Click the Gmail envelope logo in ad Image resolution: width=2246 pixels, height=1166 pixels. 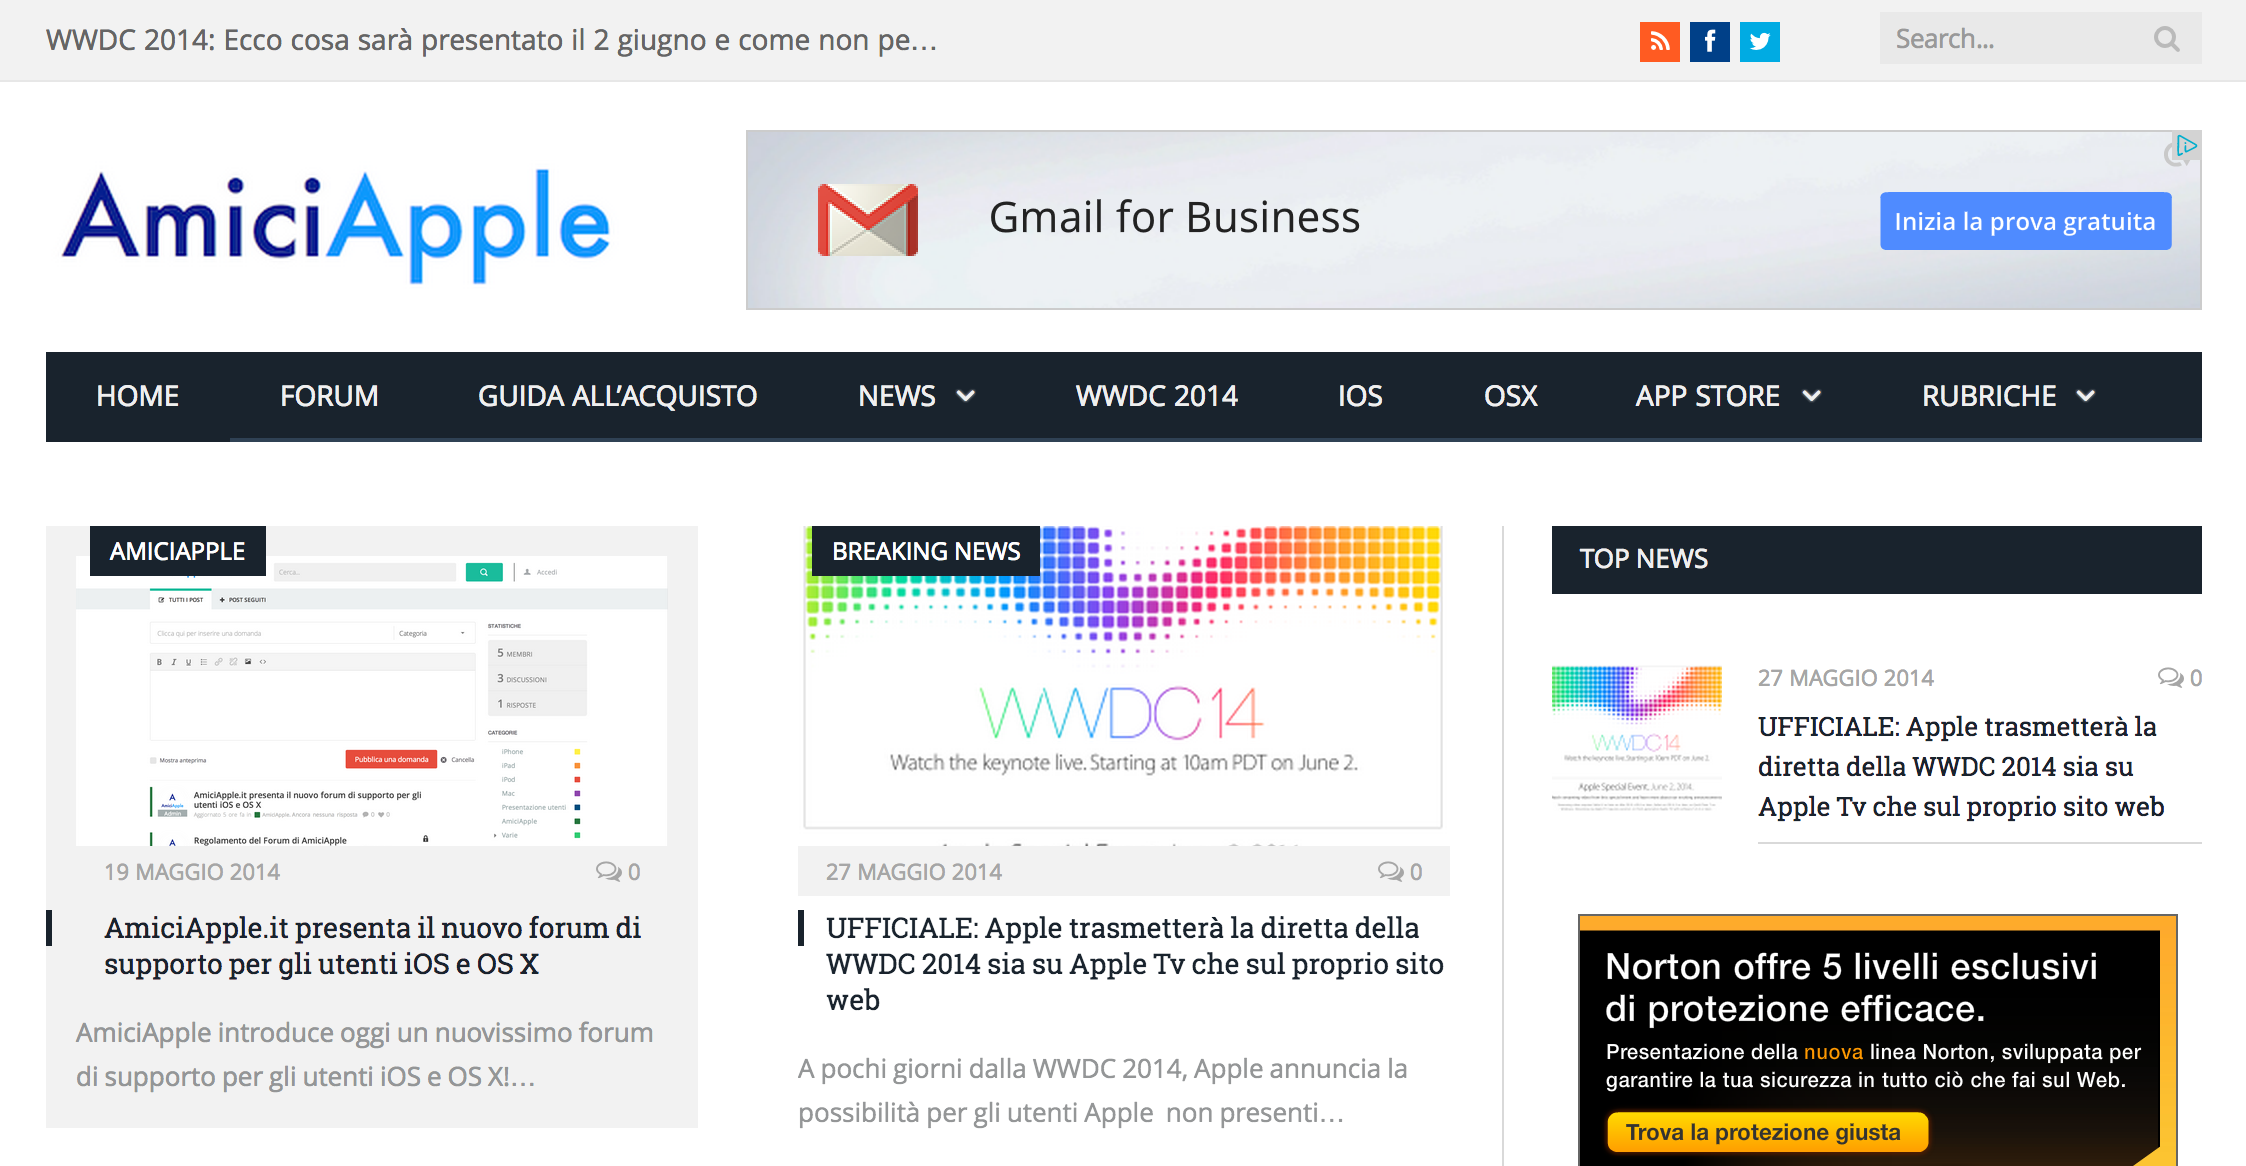868,220
